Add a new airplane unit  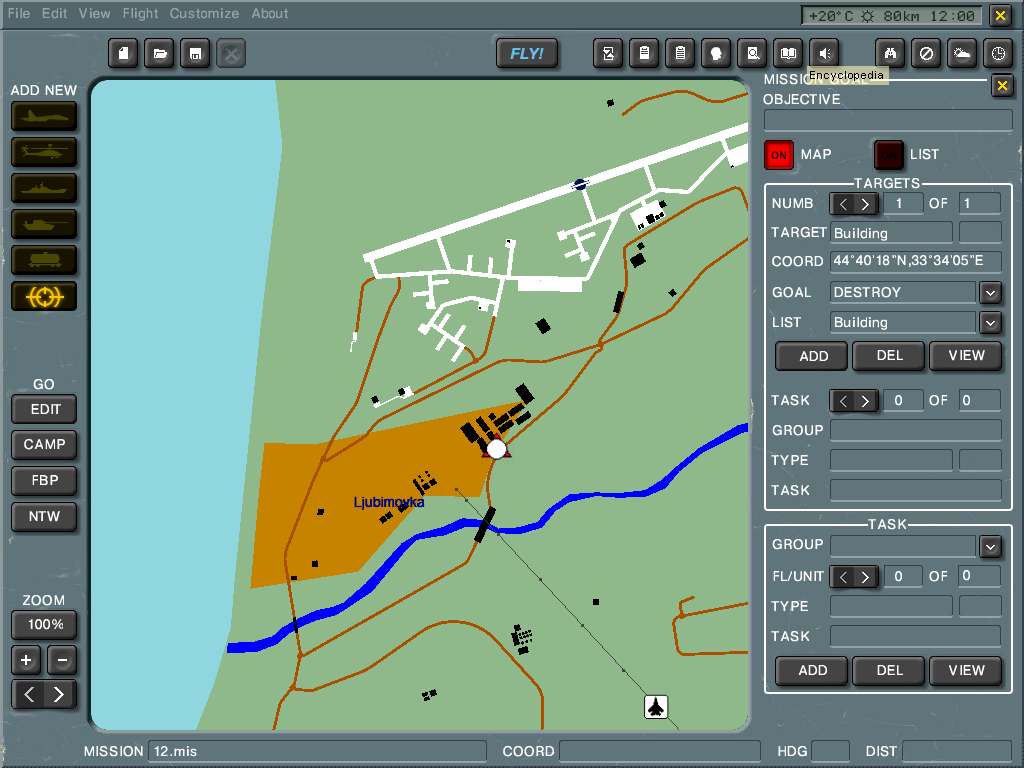43,117
